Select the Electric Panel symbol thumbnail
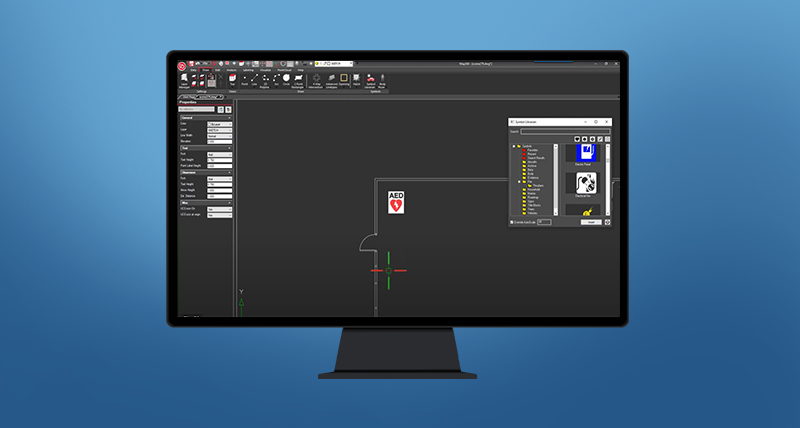This screenshot has width=800, height=428. pyautogui.click(x=585, y=153)
